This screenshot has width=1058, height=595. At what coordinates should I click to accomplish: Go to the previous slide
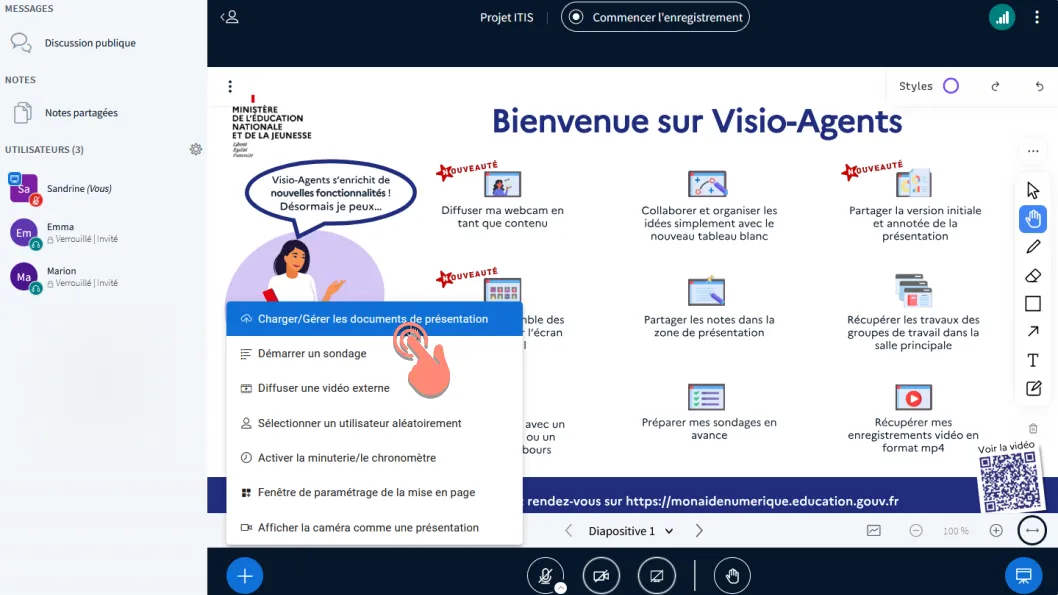(569, 531)
